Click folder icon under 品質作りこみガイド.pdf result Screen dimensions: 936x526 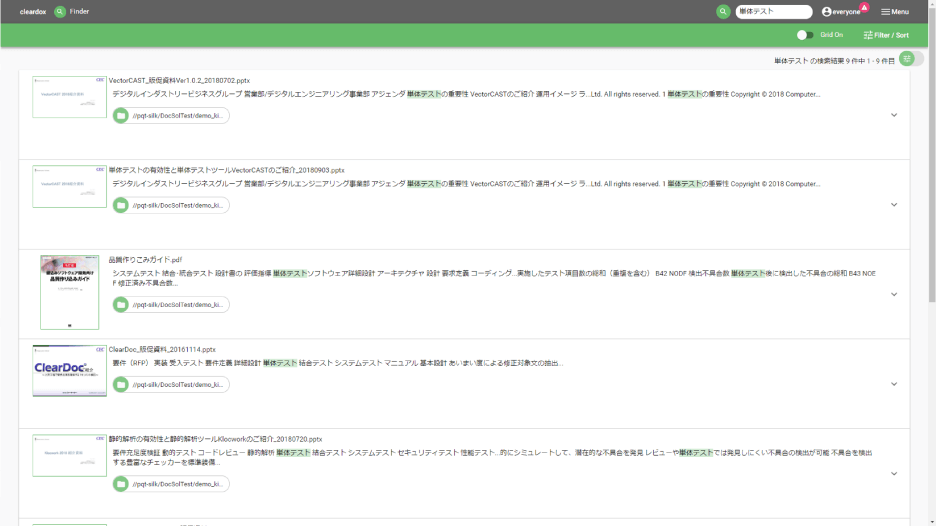[121, 304]
